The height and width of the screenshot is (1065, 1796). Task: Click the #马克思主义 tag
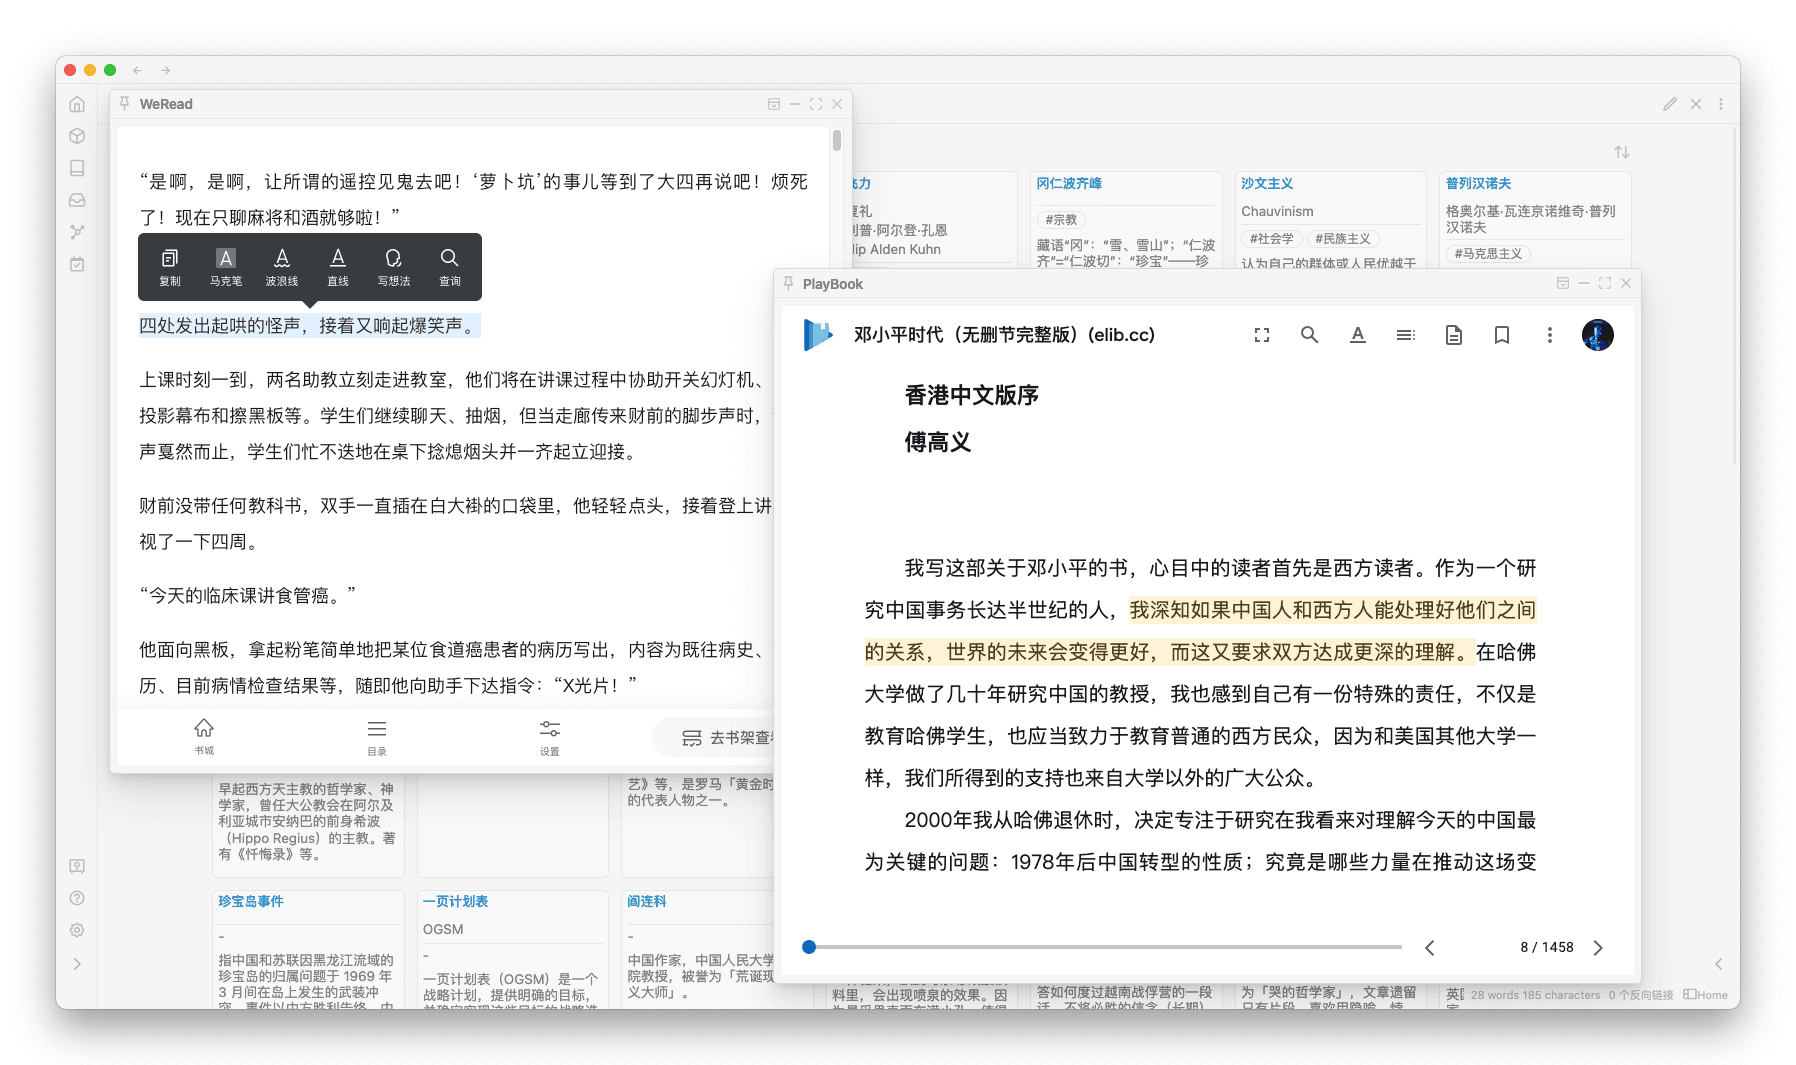tap(1488, 253)
